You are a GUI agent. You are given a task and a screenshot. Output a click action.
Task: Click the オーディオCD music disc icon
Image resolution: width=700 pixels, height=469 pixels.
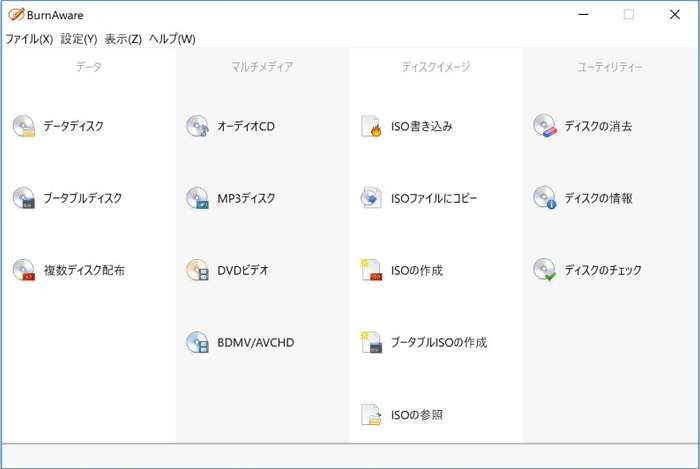197,126
